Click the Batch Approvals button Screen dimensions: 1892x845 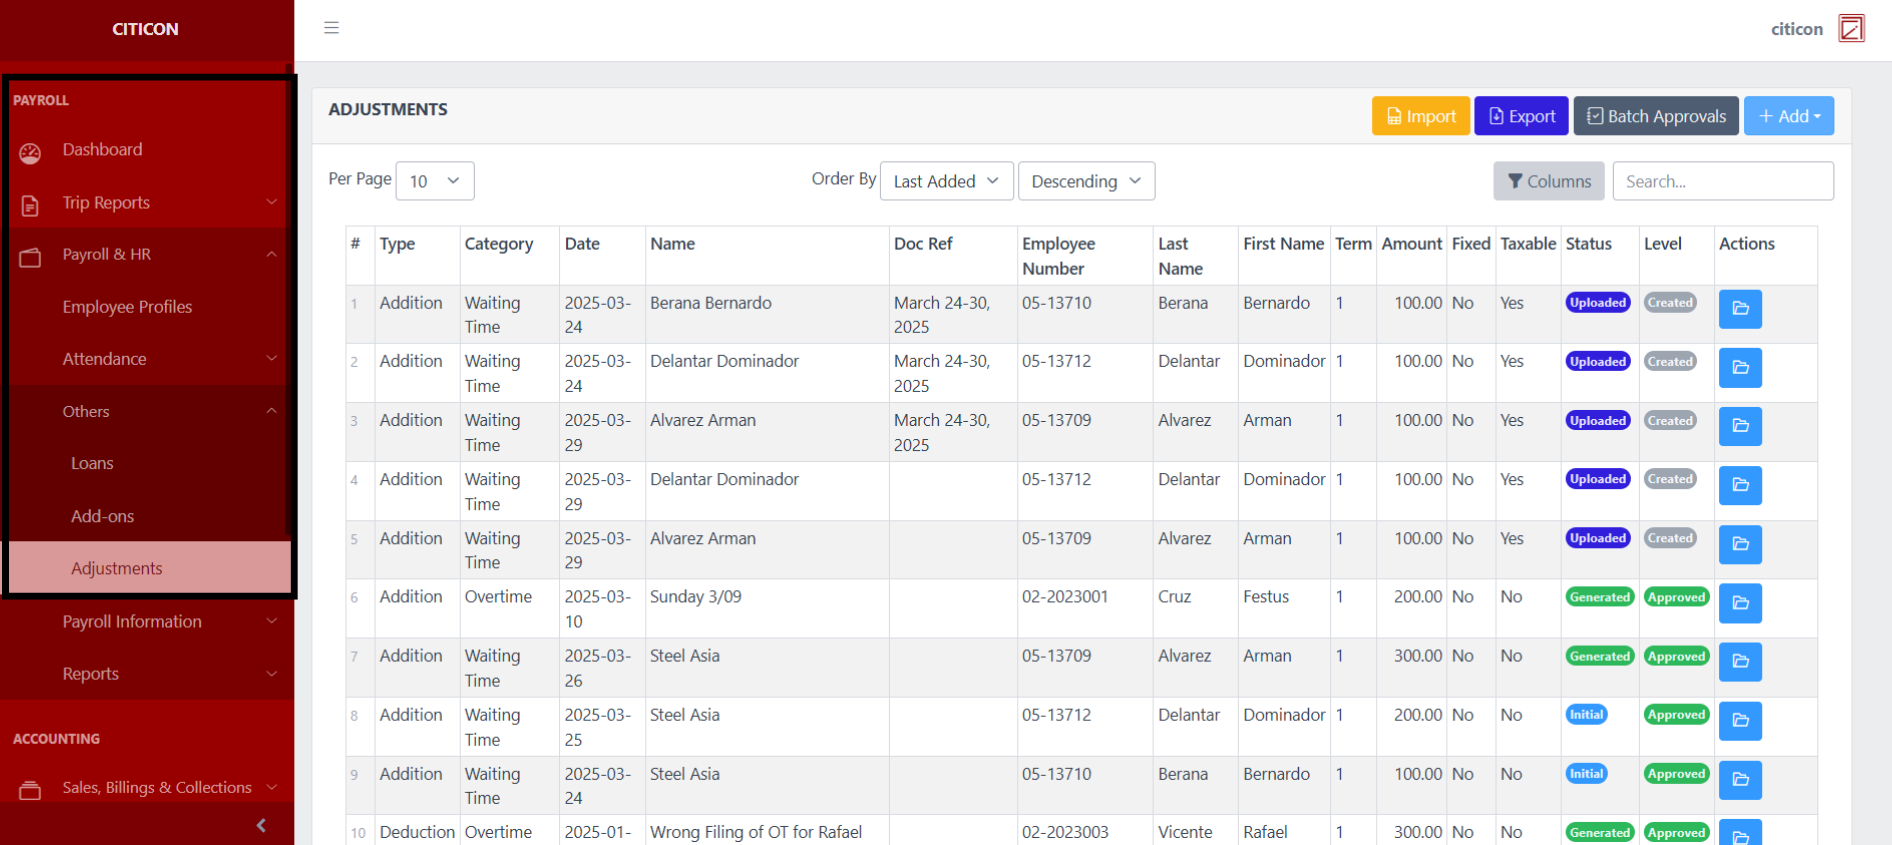(1655, 116)
